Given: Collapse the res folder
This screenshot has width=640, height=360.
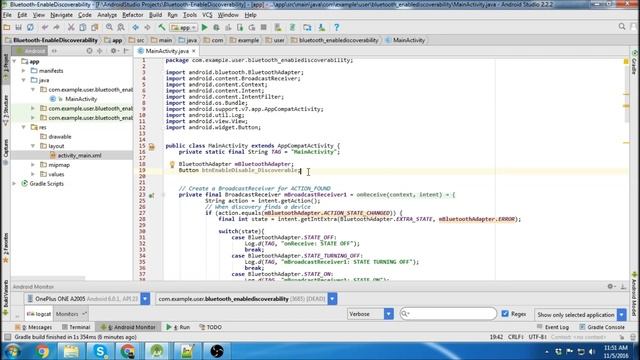Looking at the screenshot, I should pos(24,127).
